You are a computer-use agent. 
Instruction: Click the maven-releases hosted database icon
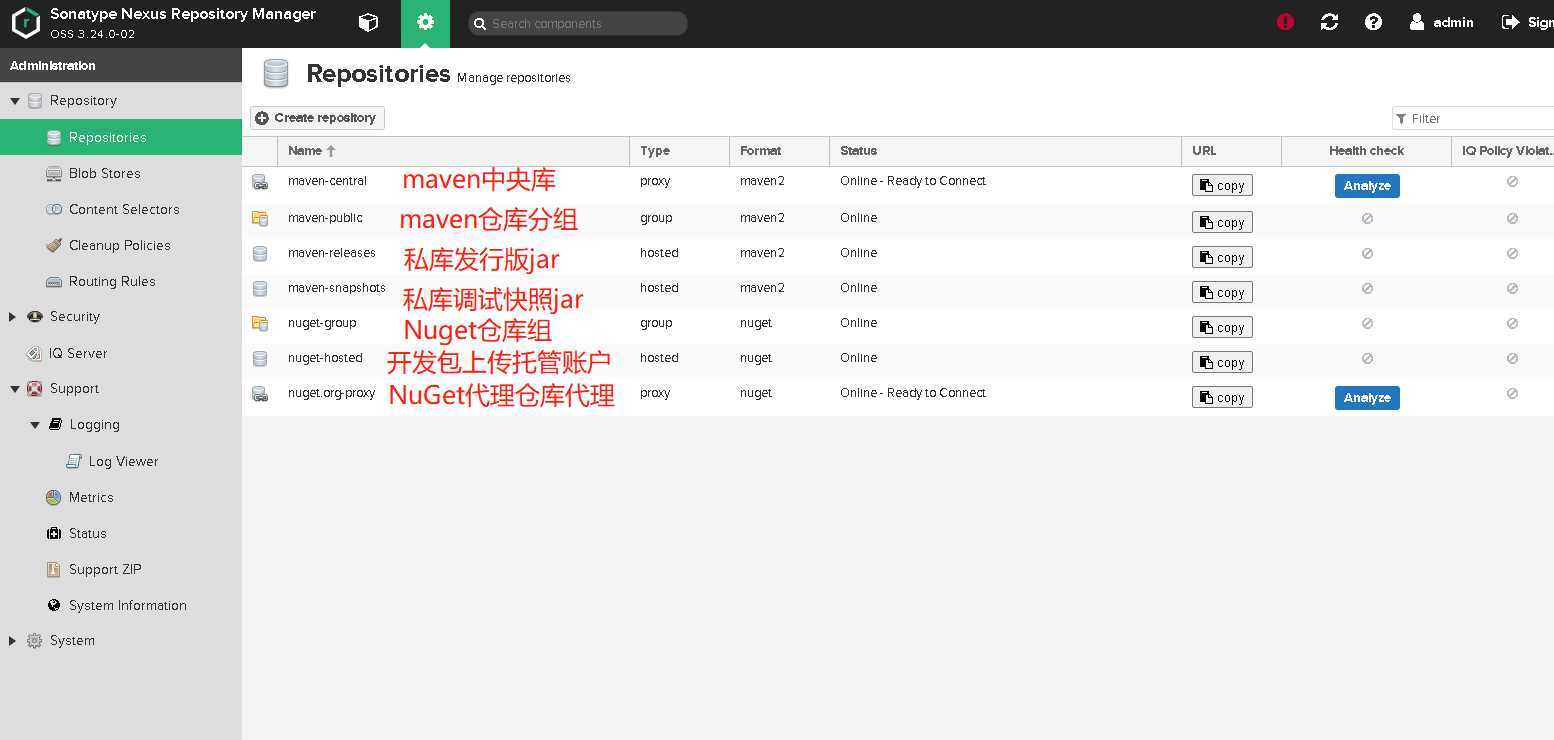point(260,254)
